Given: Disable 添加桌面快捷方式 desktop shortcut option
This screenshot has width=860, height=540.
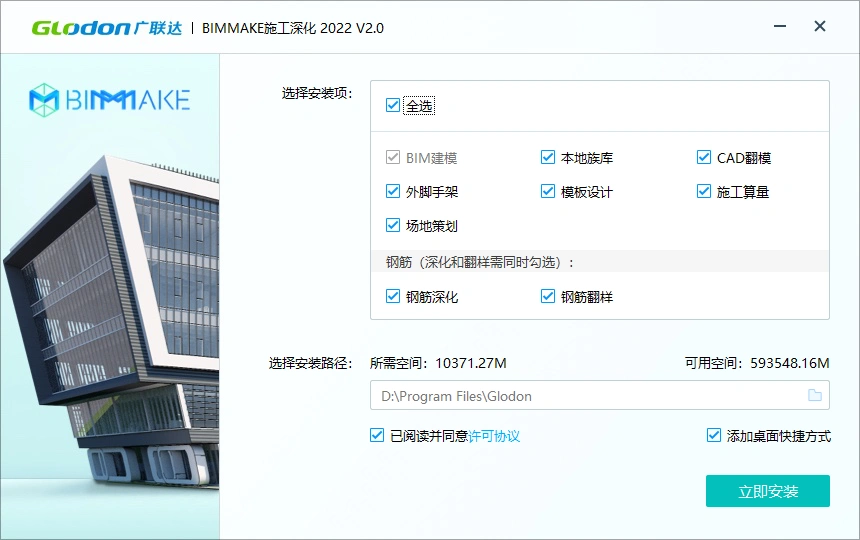Looking at the screenshot, I should tap(714, 436).
